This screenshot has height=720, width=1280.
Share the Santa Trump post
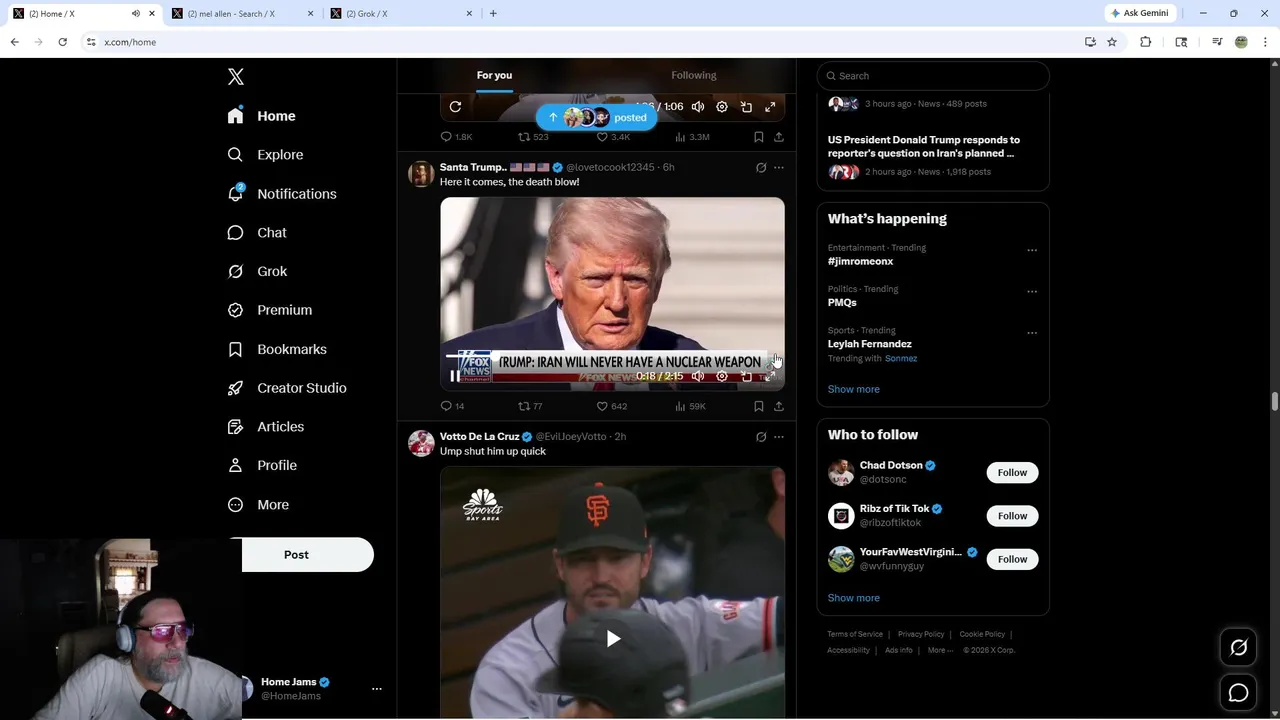[x=779, y=406]
